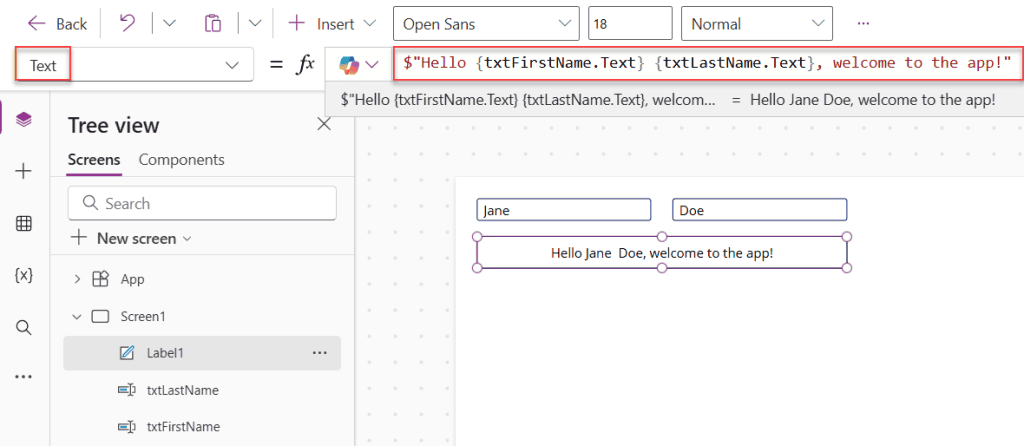The width and height of the screenshot is (1024, 446).
Task: Click the App icon in tree
Action: pos(101,279)
